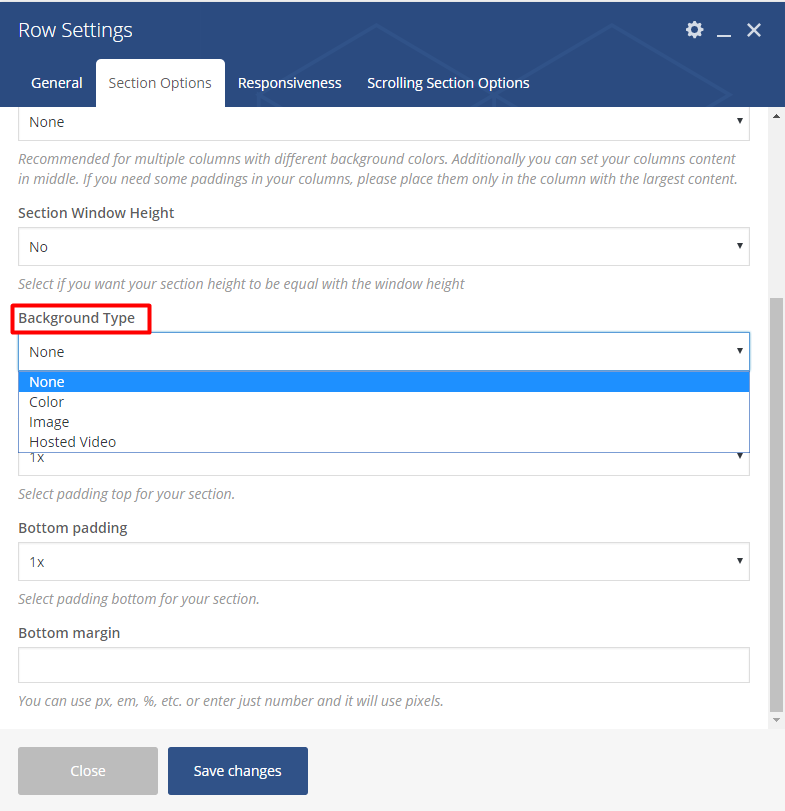Select Hosted Video background type
Viewport: 785px width, 811px height.
(384, 442)
